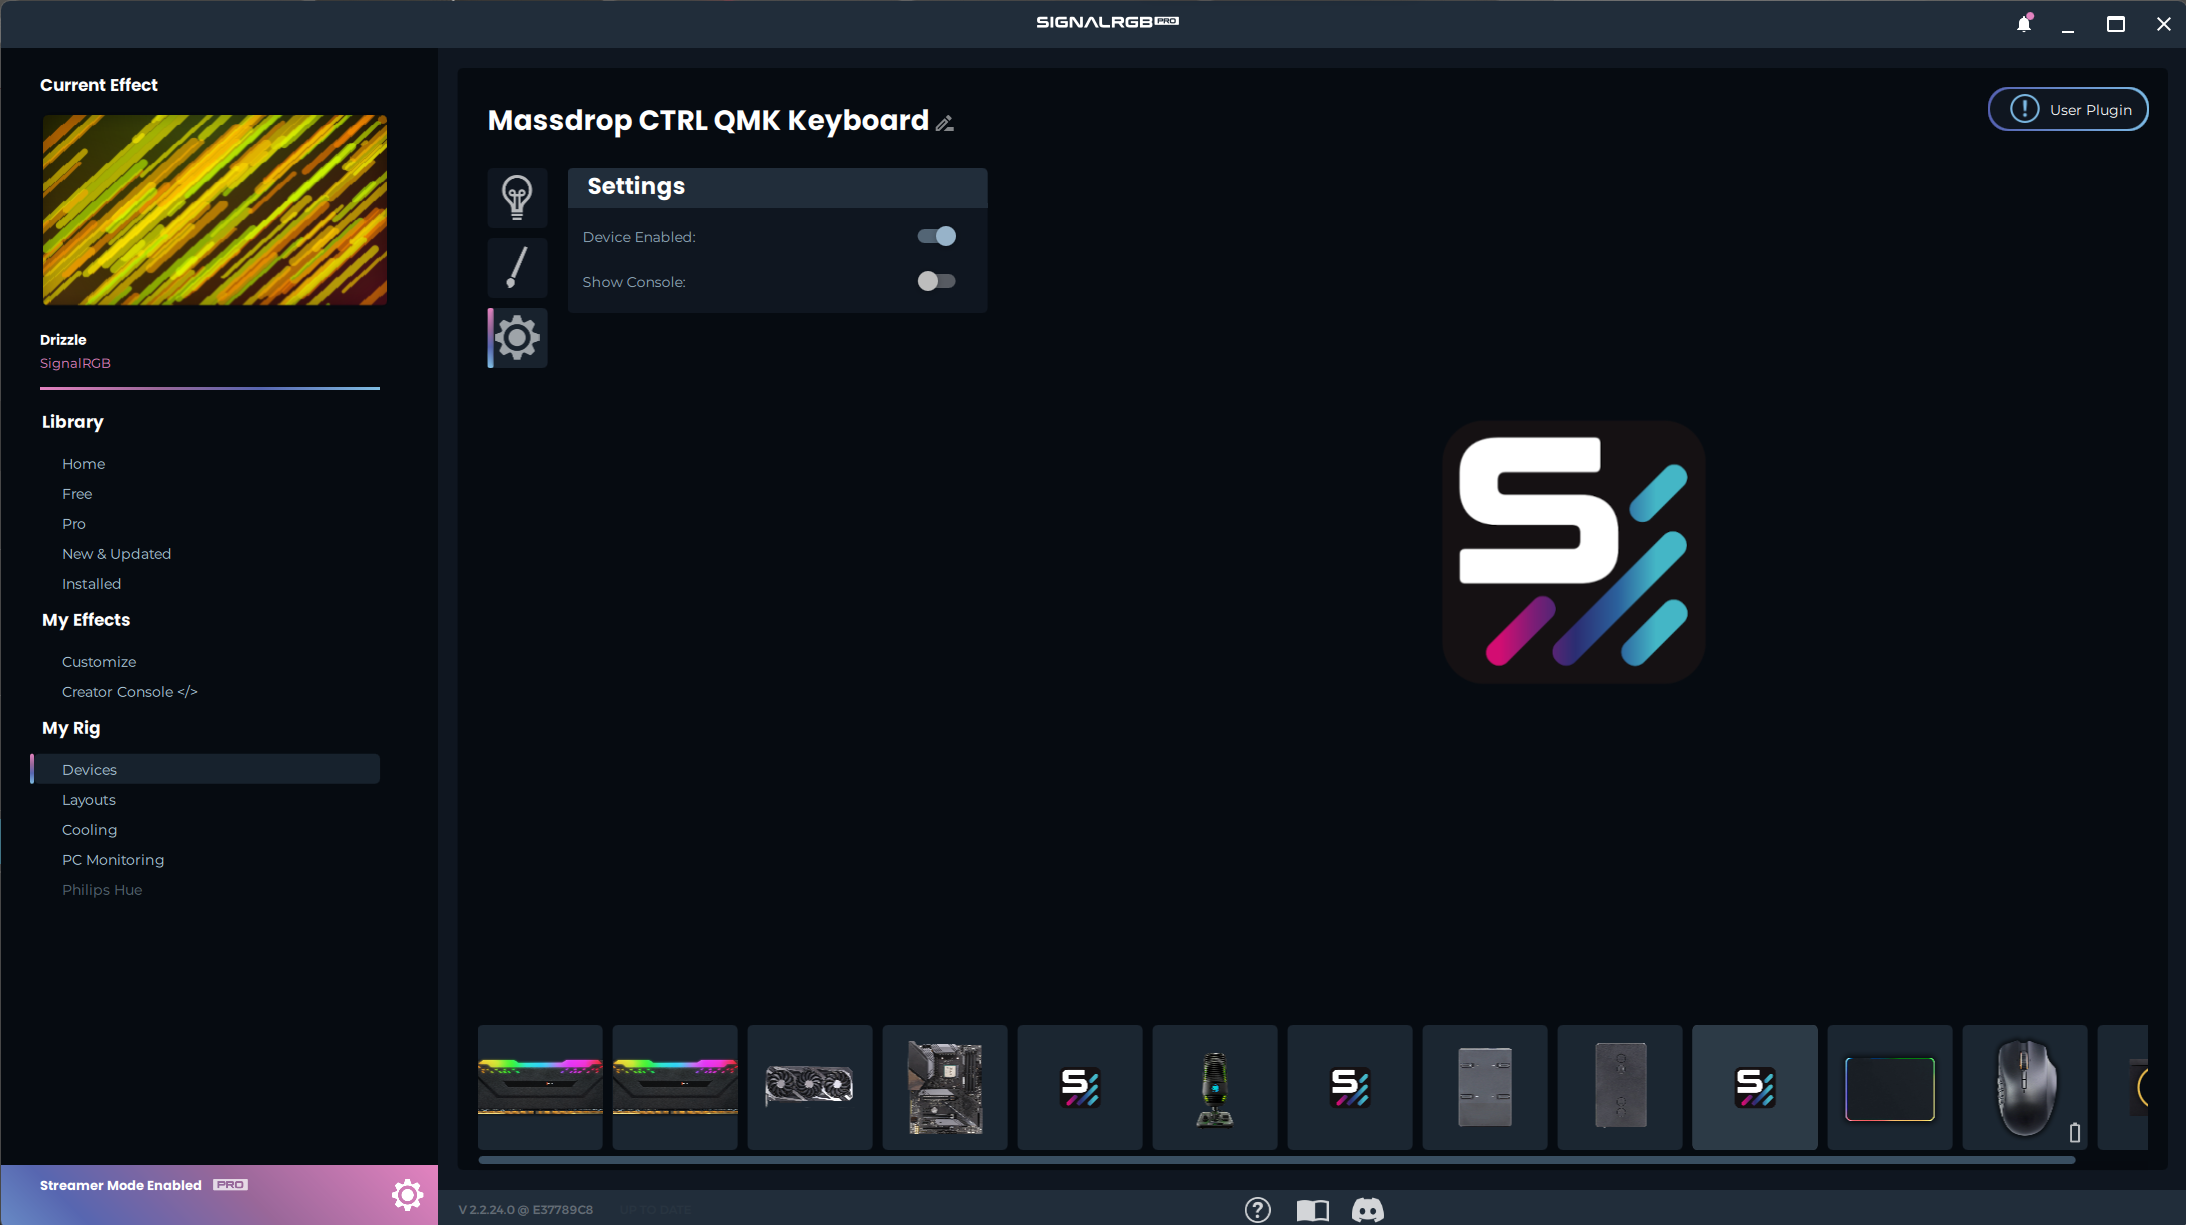Screen dimensions: 2186x1225
Task: Open the notifications bell
Action: (2023, 24)
